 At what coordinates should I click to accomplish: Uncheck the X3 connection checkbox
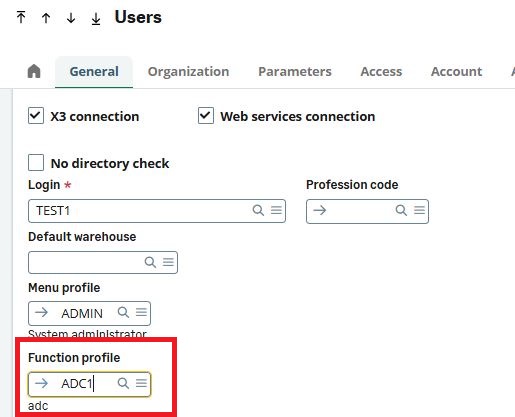(x=36, y=116)
